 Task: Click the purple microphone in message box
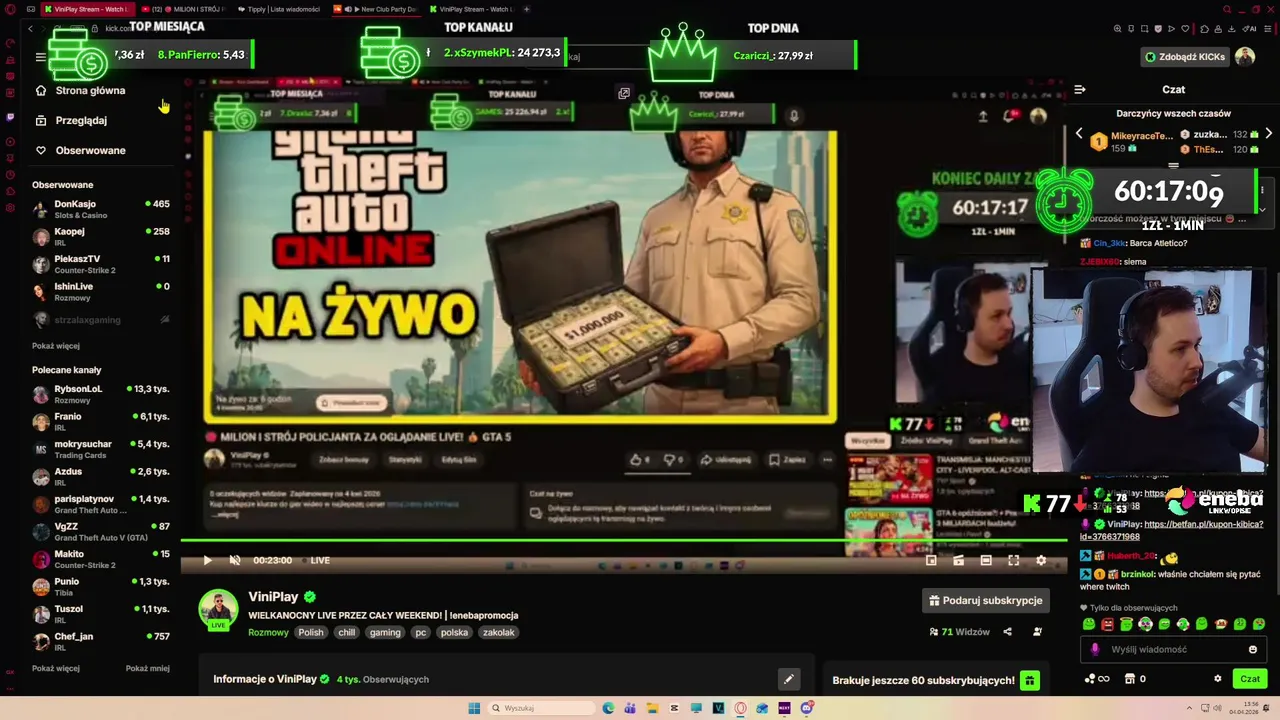tap(1095, 649)
